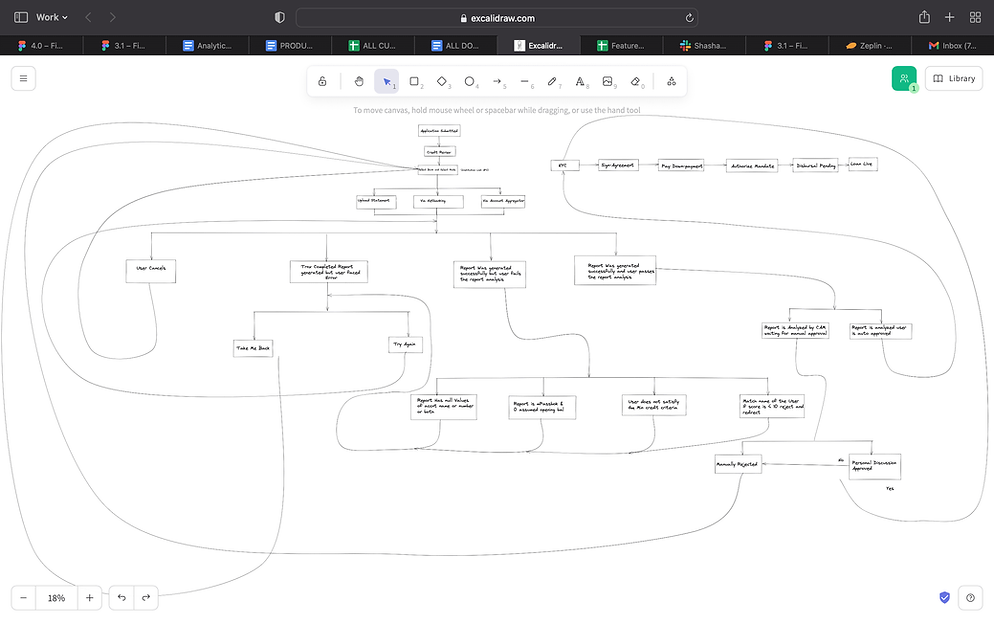Open the Library panel
Screen dimensions: 994x621
click(x=953, y=79)
